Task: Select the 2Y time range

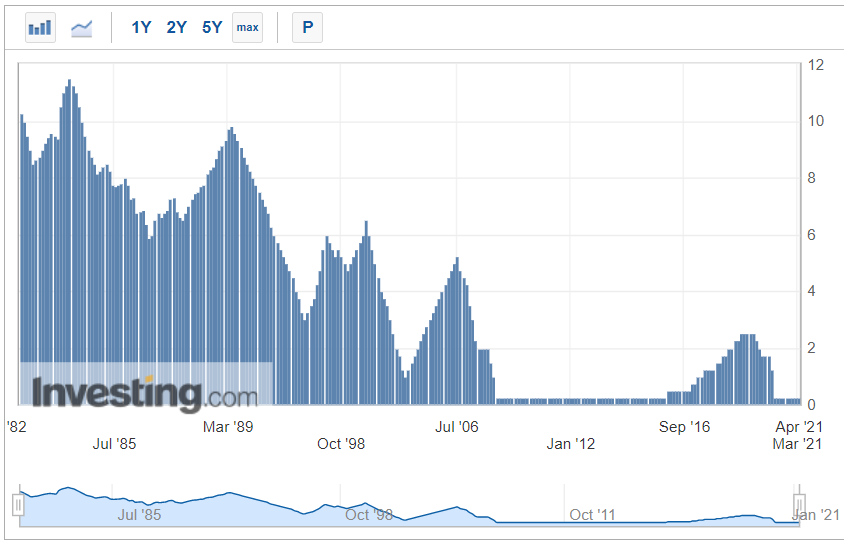Action: point(177,27)
